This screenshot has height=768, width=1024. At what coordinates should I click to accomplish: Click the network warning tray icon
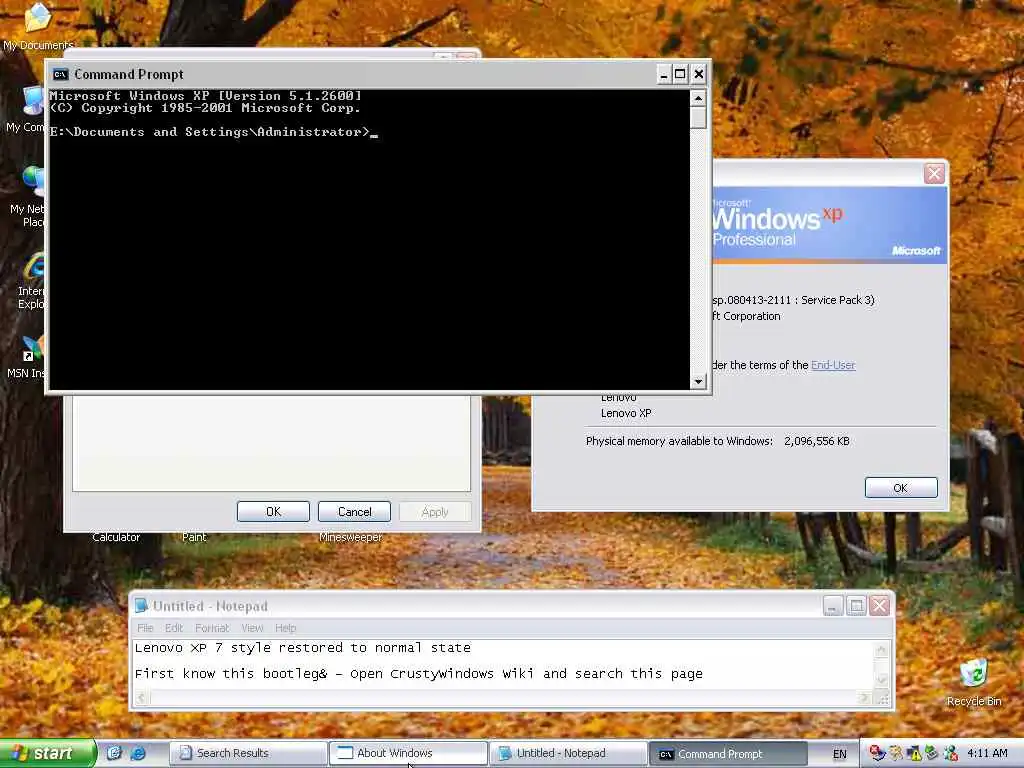(914, 753)
